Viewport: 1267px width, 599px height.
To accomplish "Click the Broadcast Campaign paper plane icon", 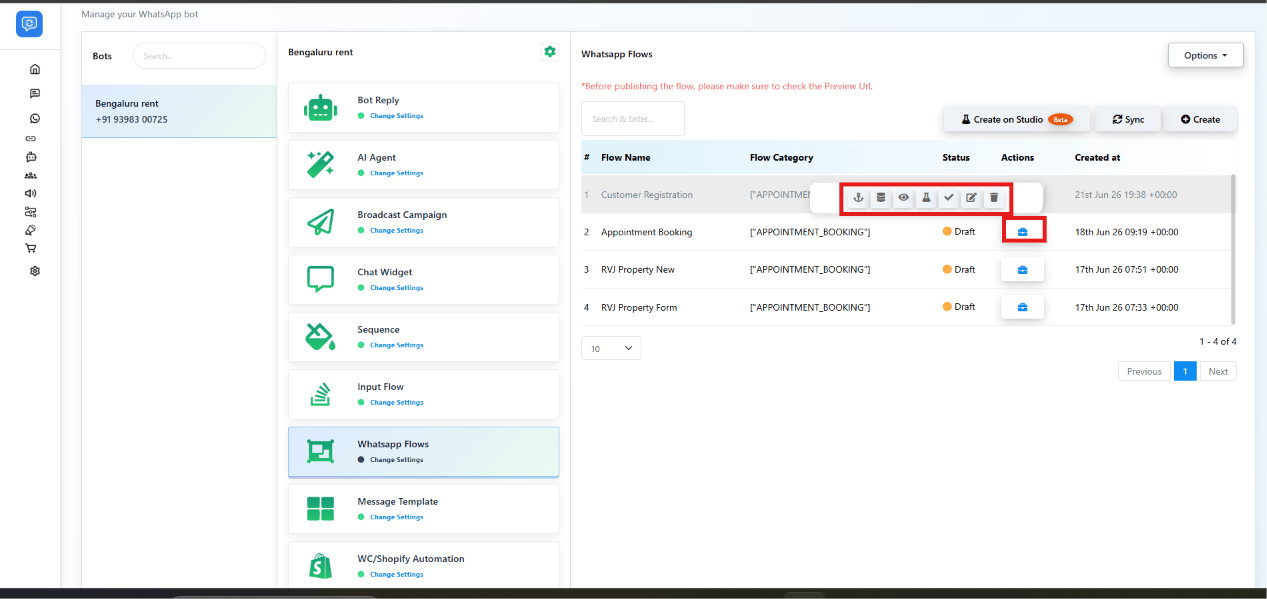I will [x=320, y=222].
